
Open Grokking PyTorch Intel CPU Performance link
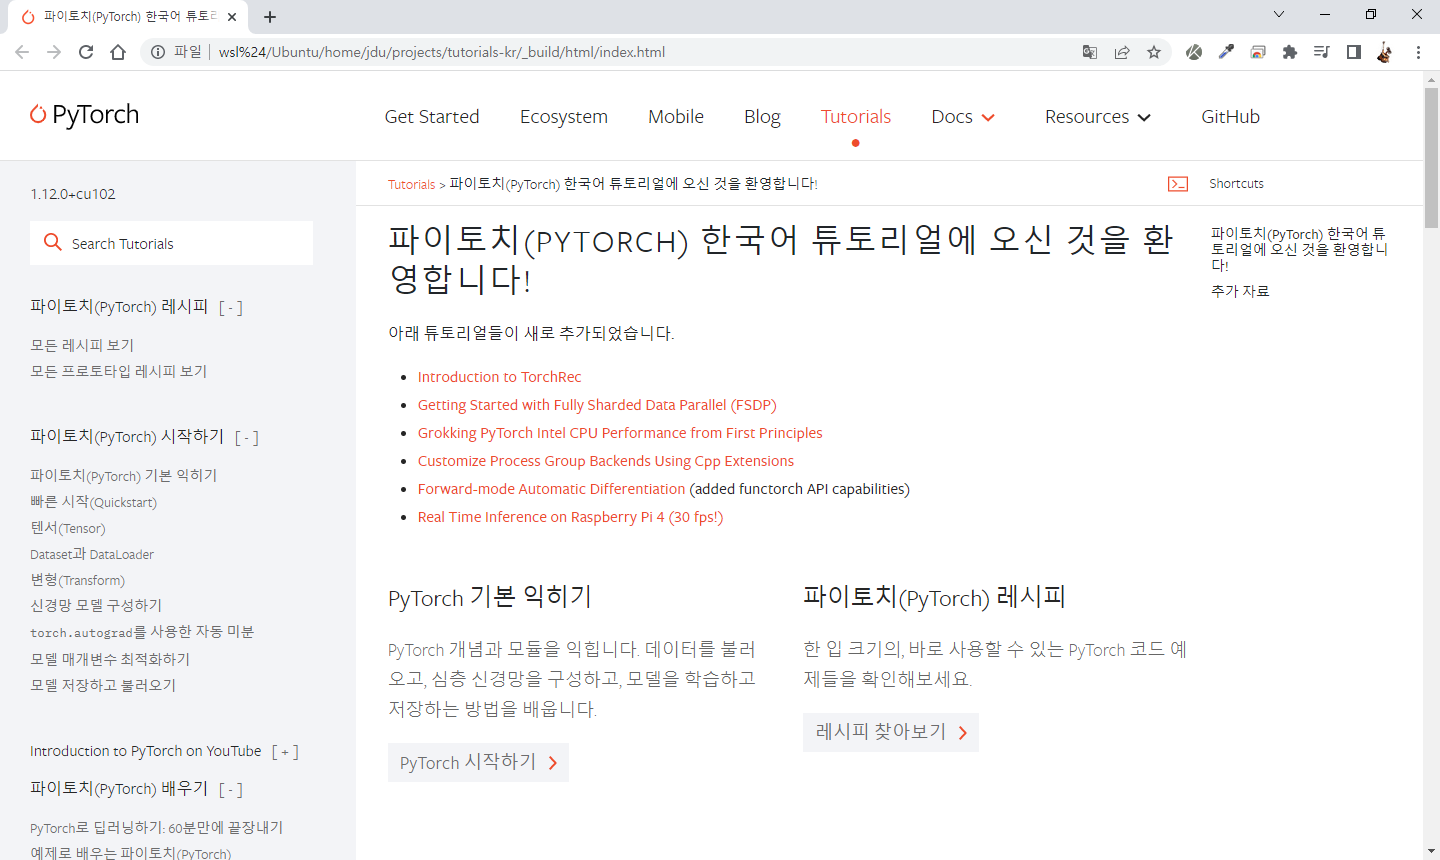click(620, 433)
